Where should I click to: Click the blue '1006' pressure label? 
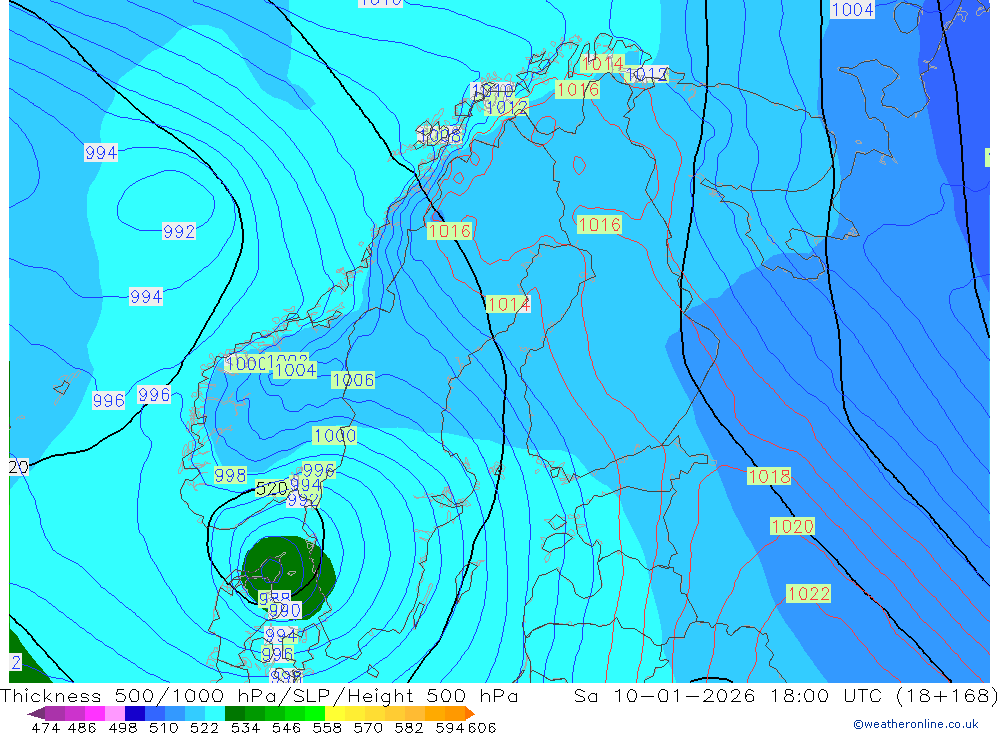(x=353, y=380)
